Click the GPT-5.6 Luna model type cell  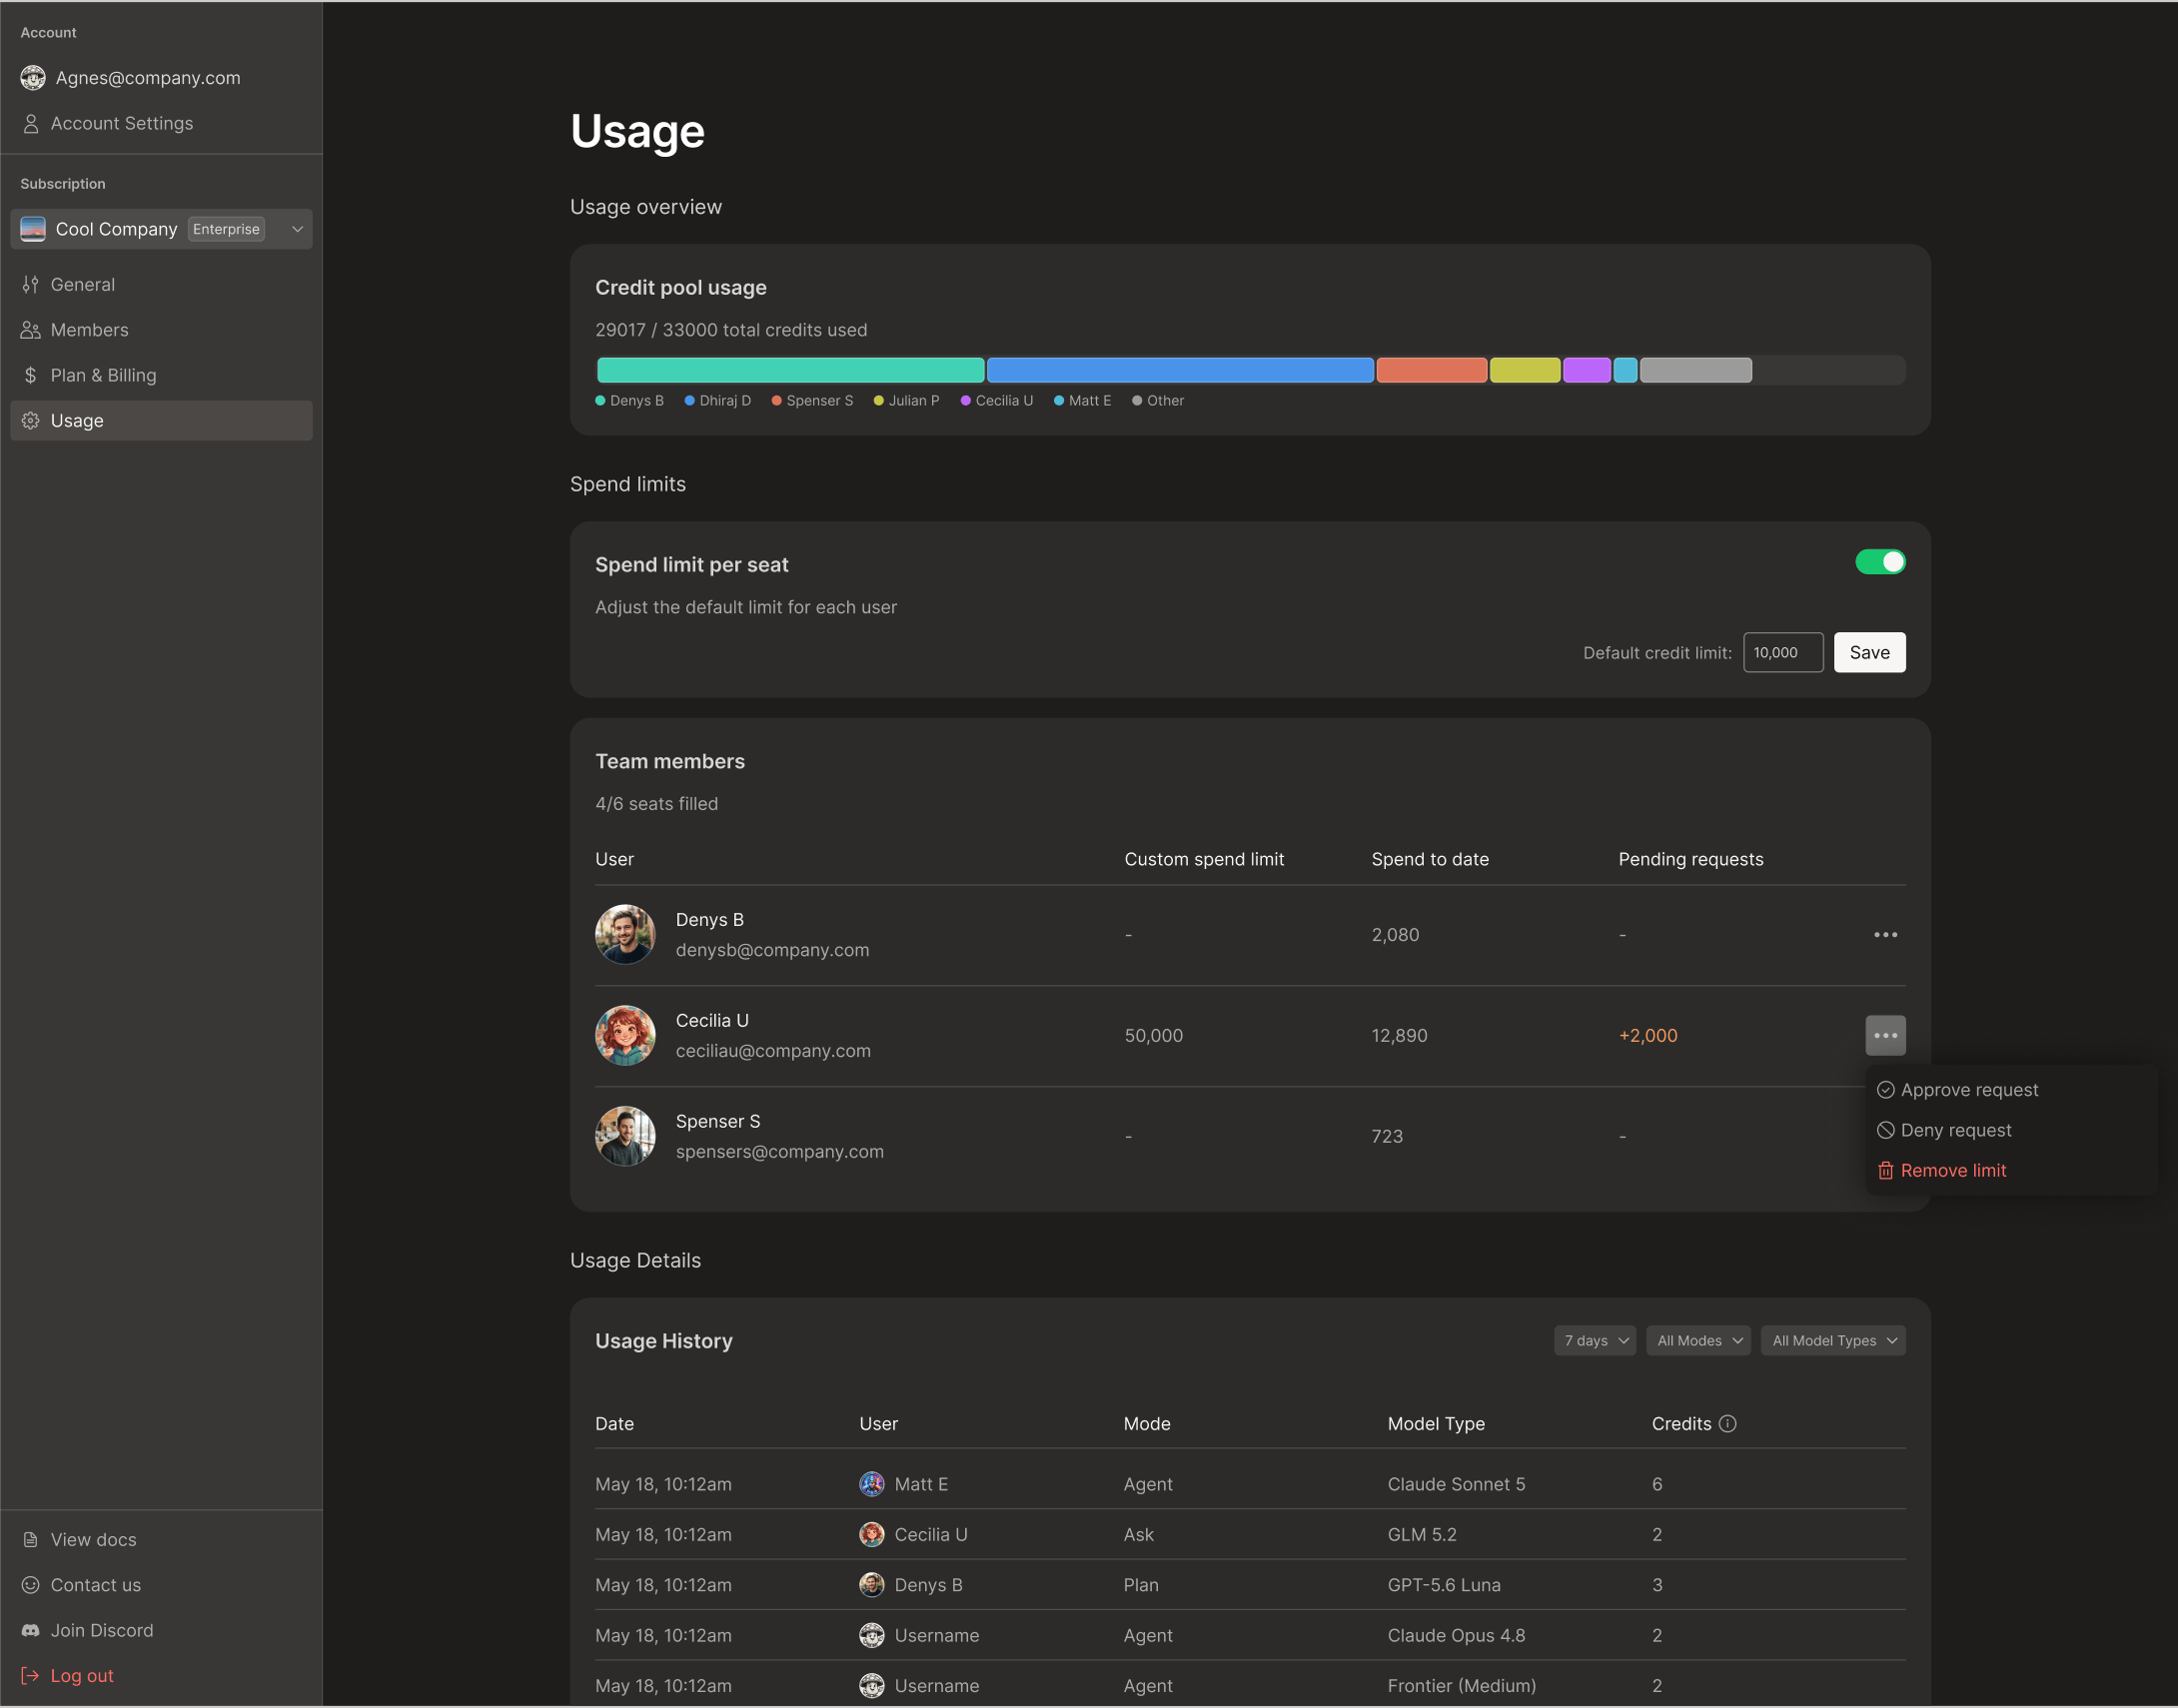point(1444,1585)
